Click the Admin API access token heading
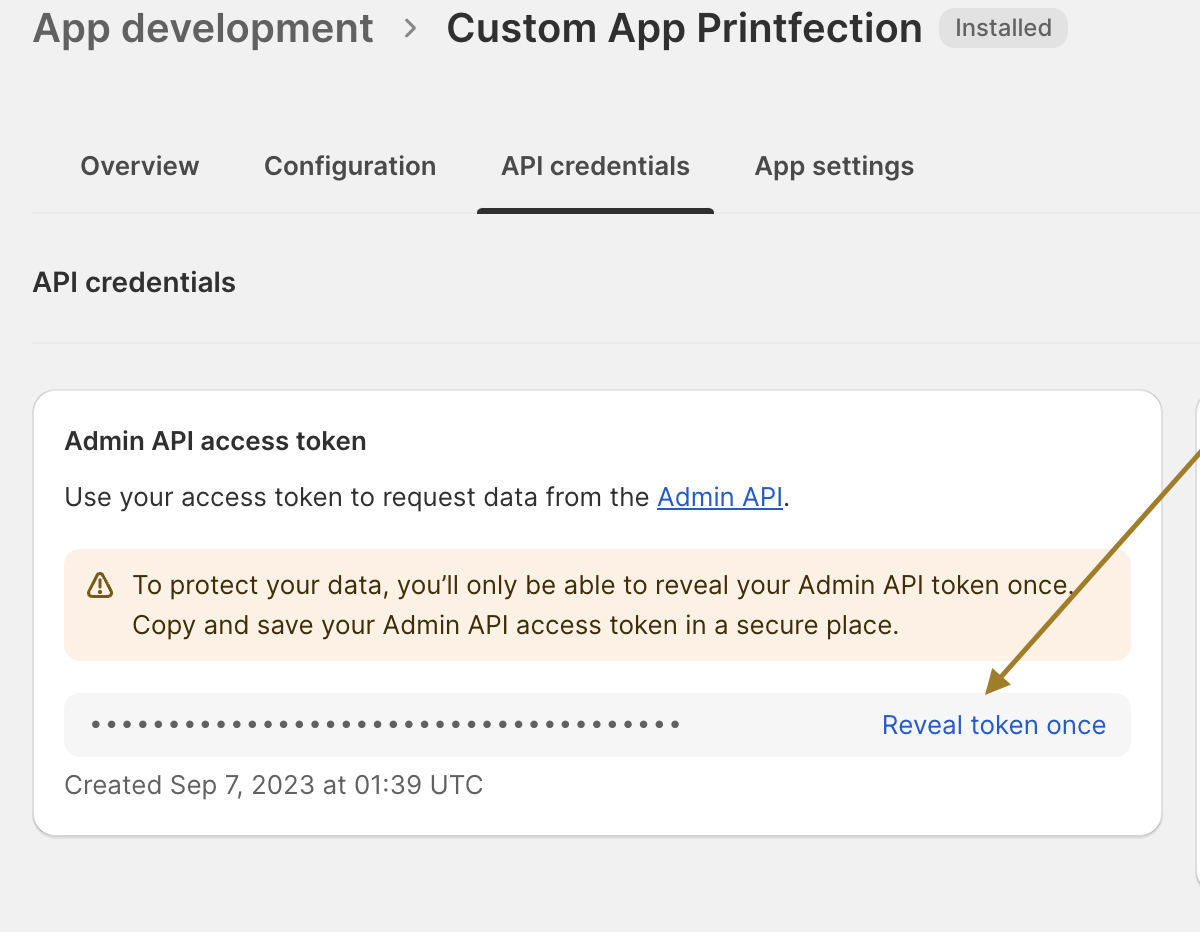 coord(215,441)
